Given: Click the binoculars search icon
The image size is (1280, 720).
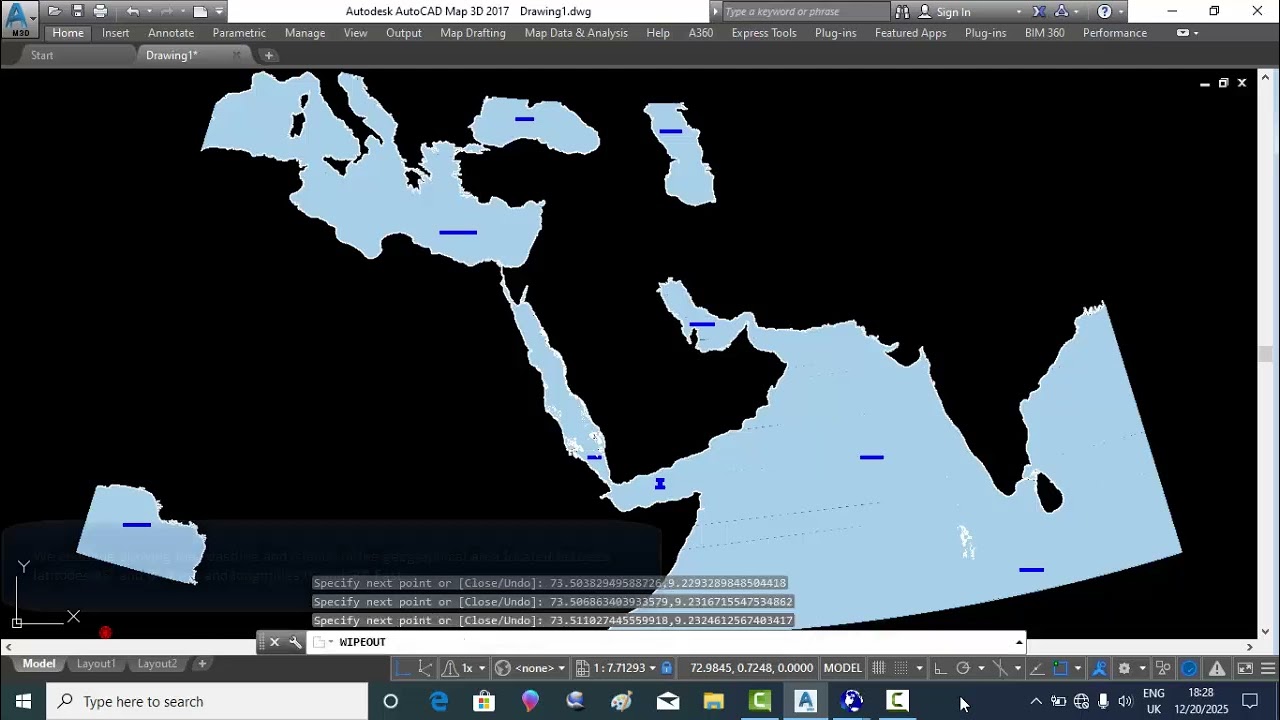Looking at the screenshot, I should (902, 11).
